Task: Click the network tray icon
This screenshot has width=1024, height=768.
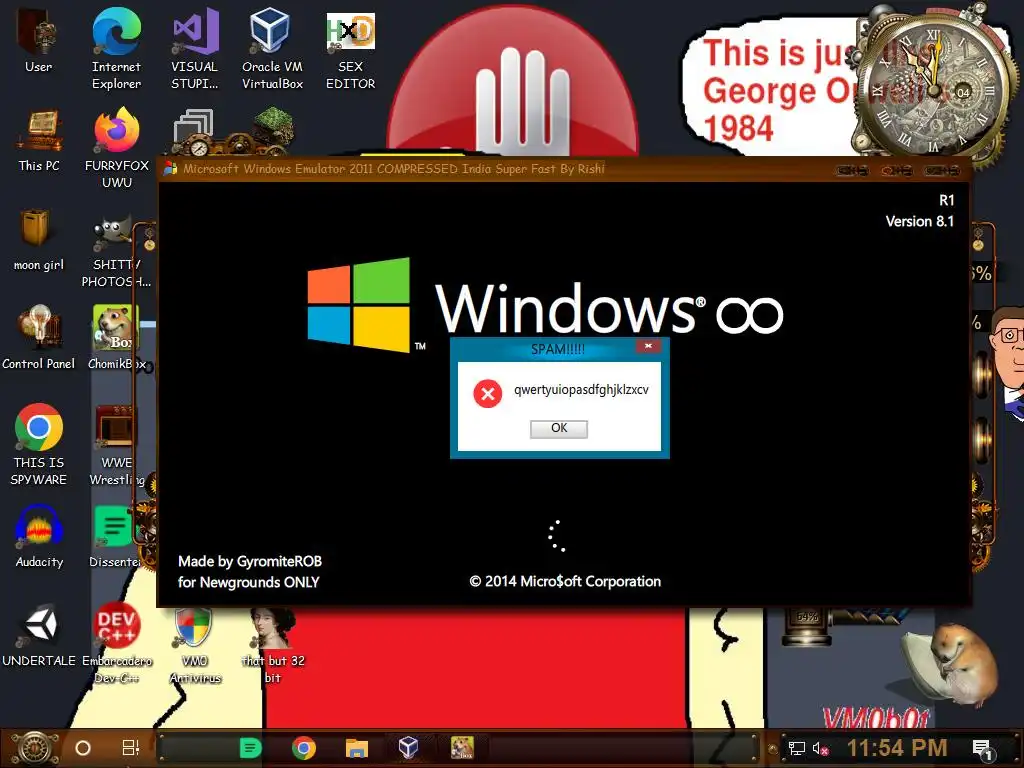Action: tap(797, 748)
